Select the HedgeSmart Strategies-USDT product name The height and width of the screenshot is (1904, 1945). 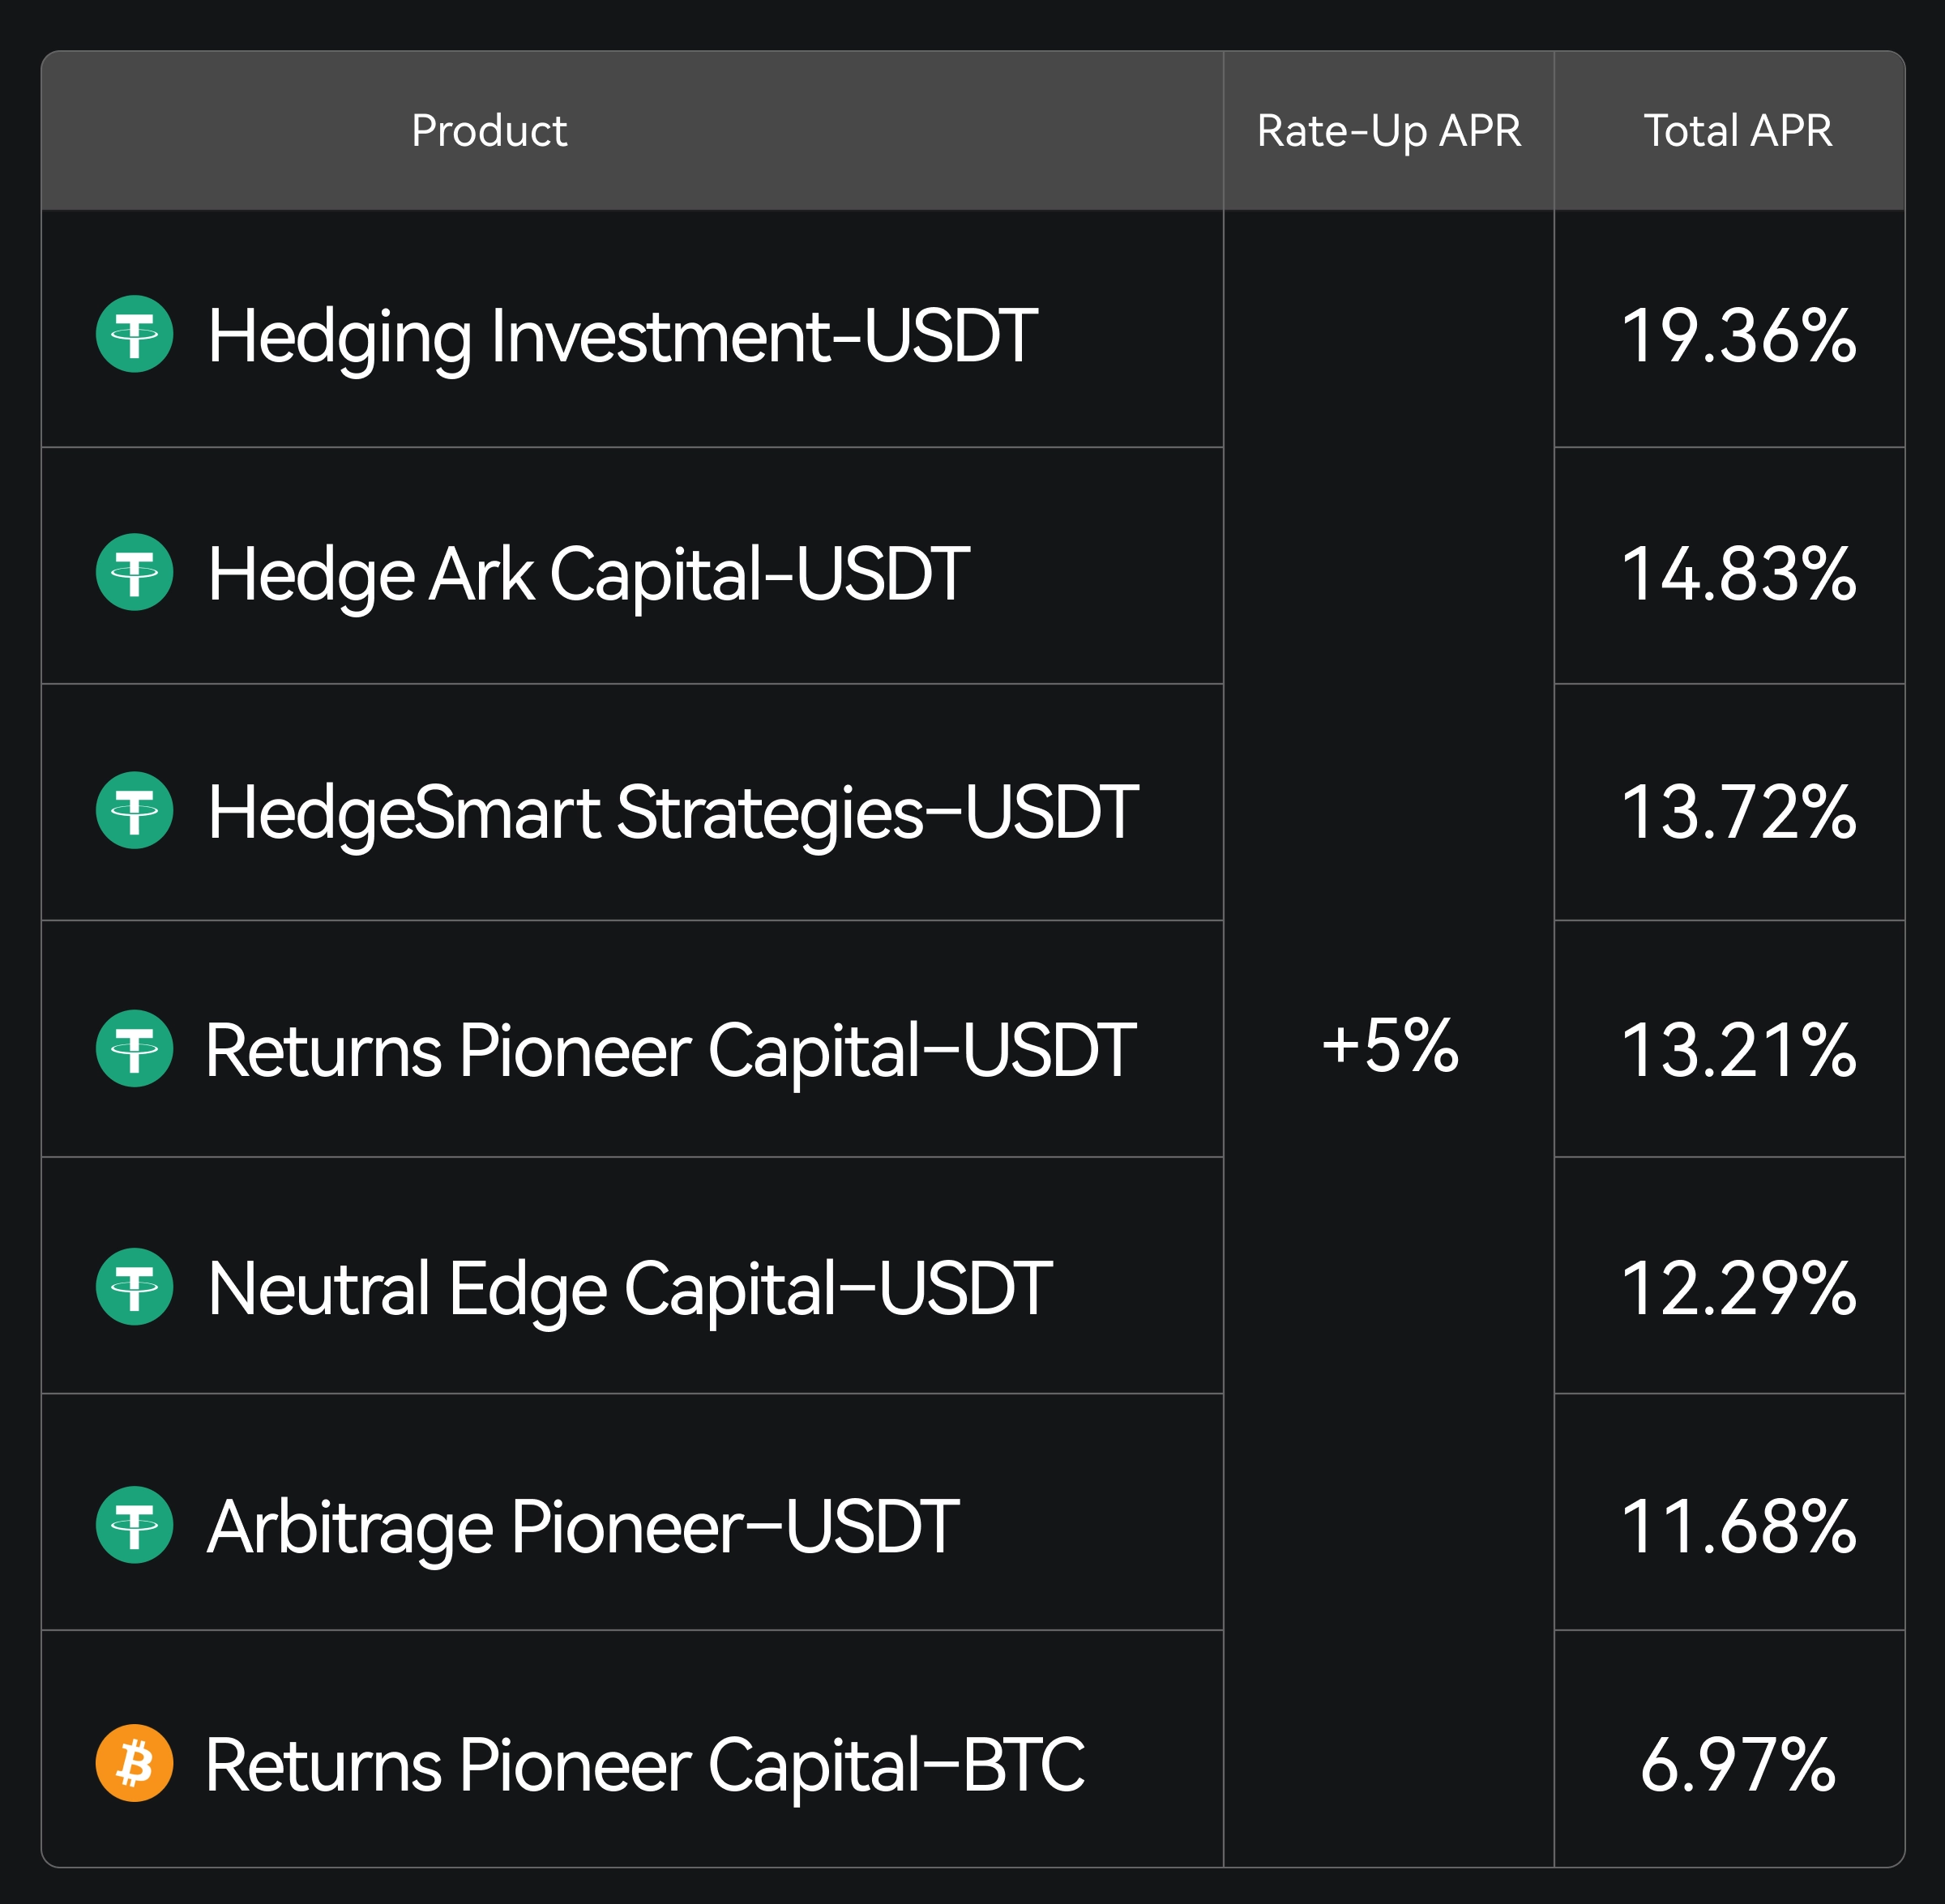(672, 812)
